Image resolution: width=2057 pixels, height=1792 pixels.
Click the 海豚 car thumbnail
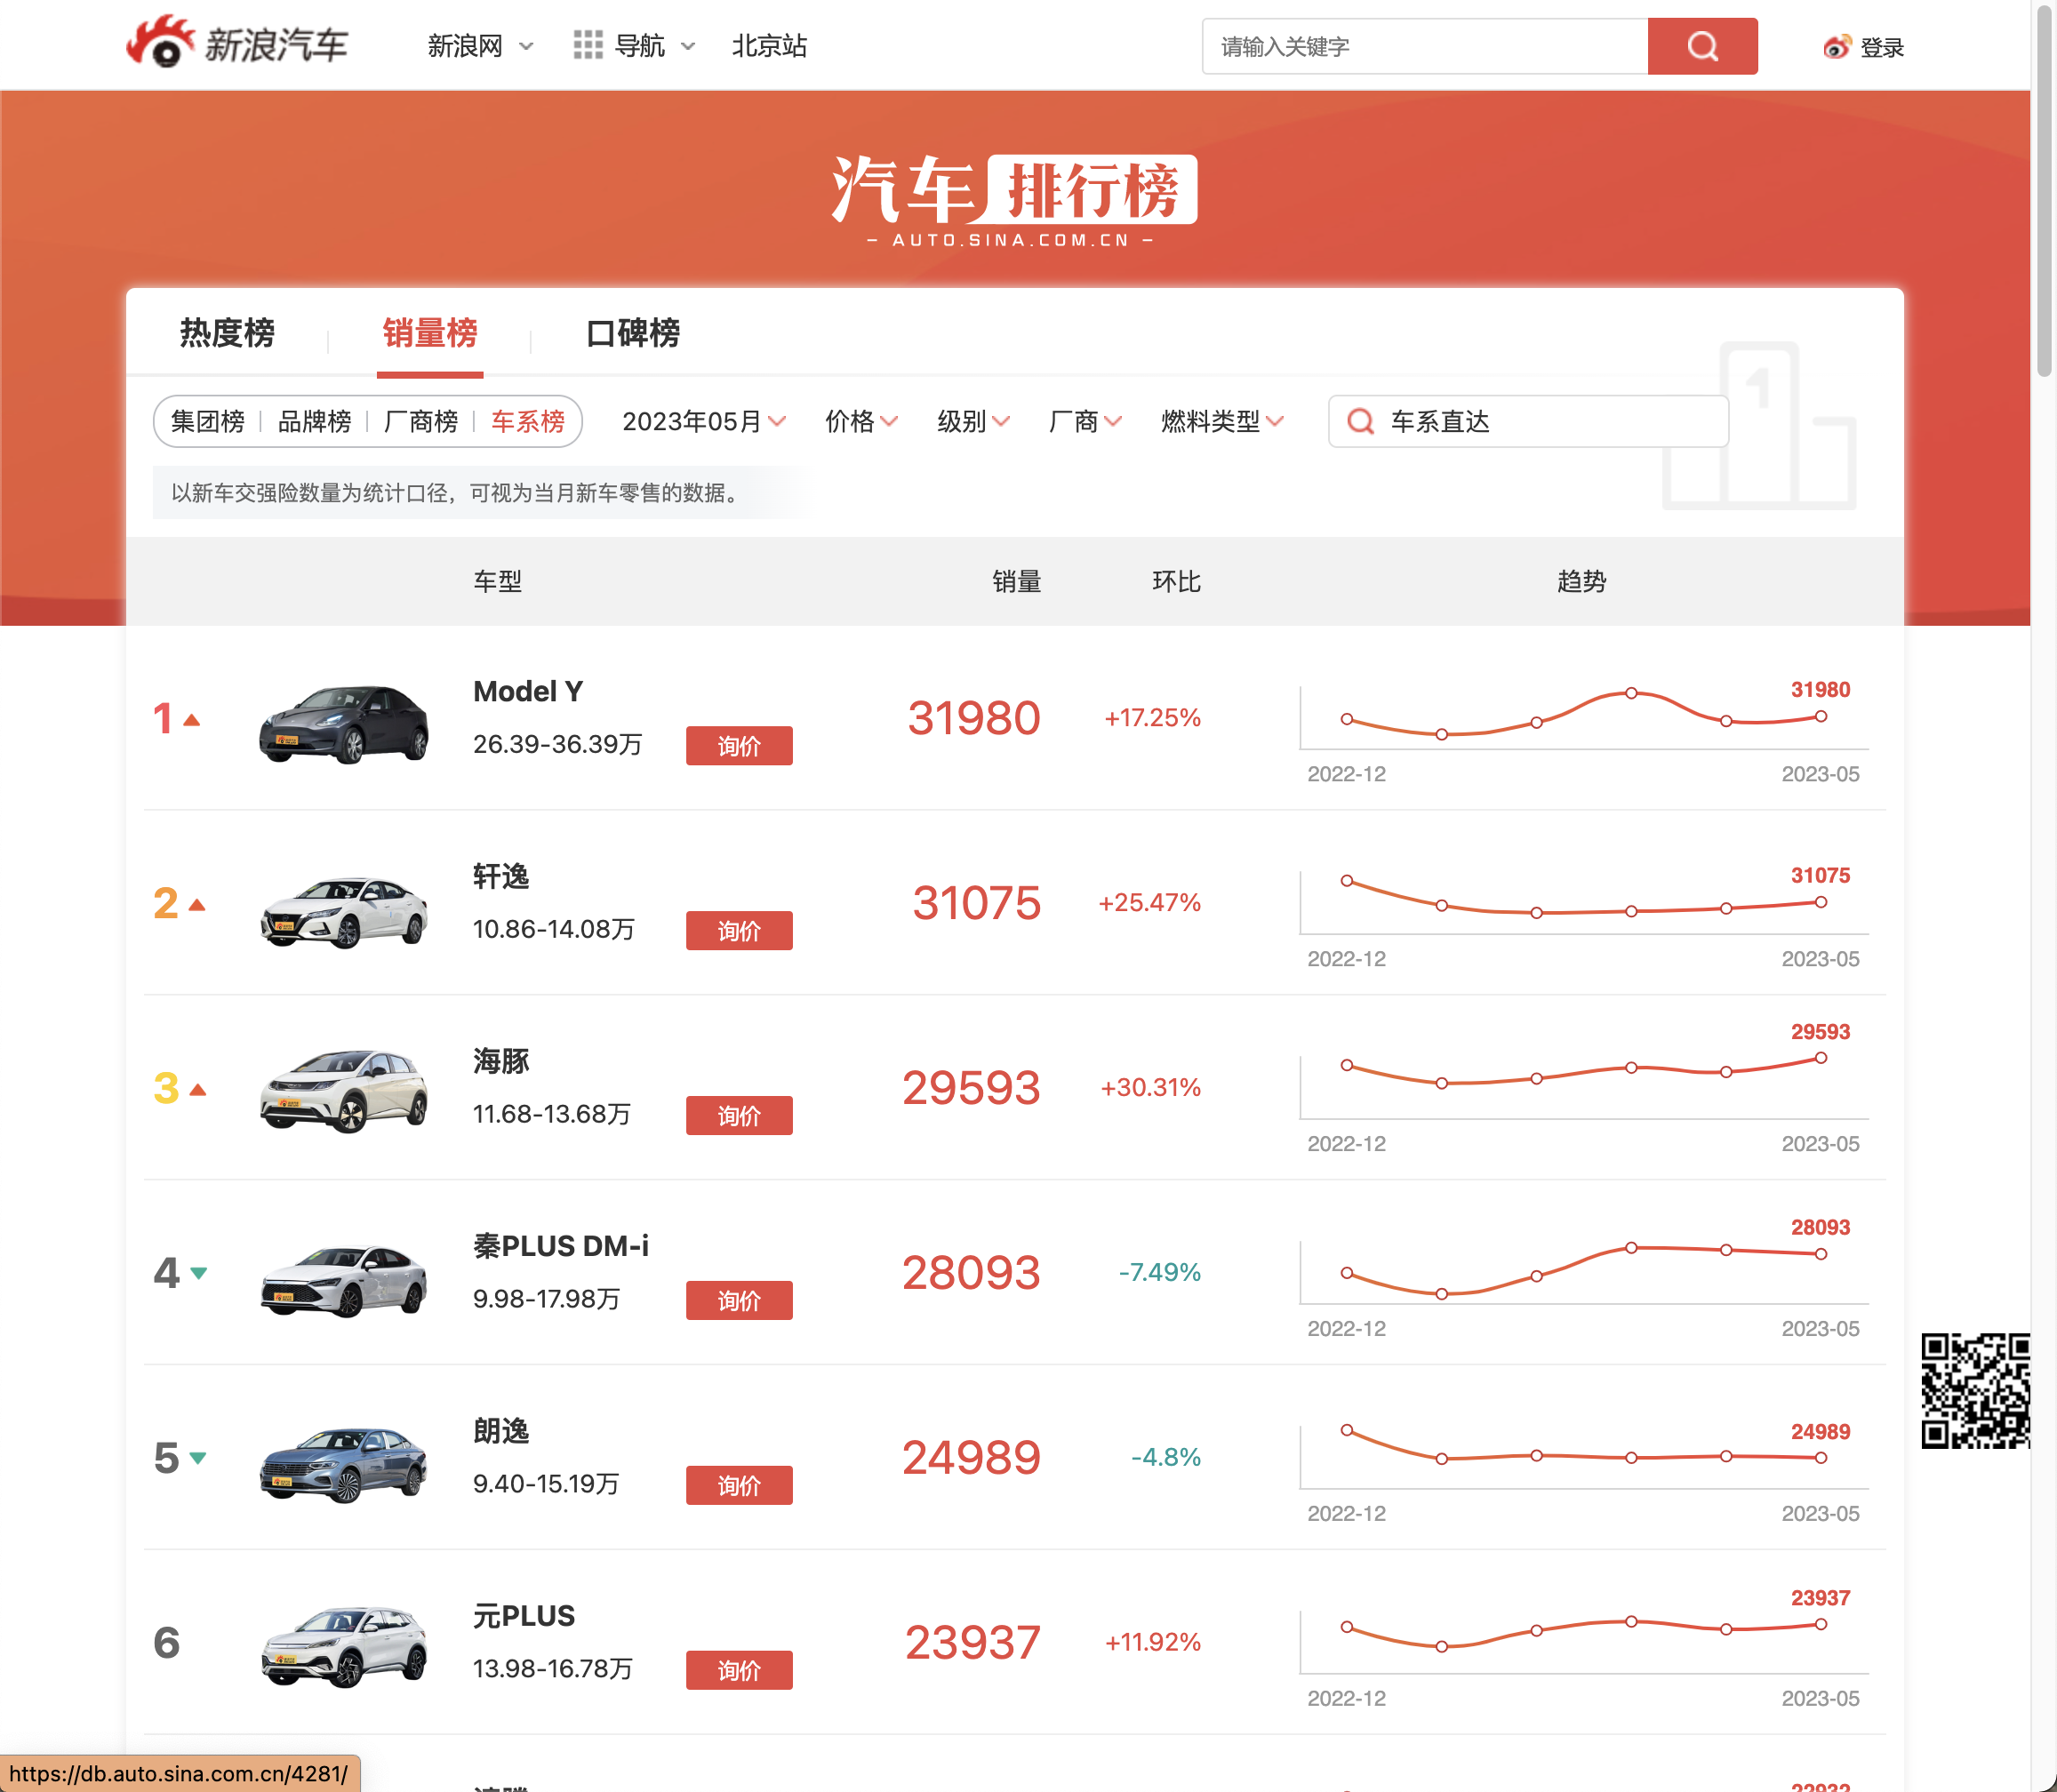point(343,1092)
